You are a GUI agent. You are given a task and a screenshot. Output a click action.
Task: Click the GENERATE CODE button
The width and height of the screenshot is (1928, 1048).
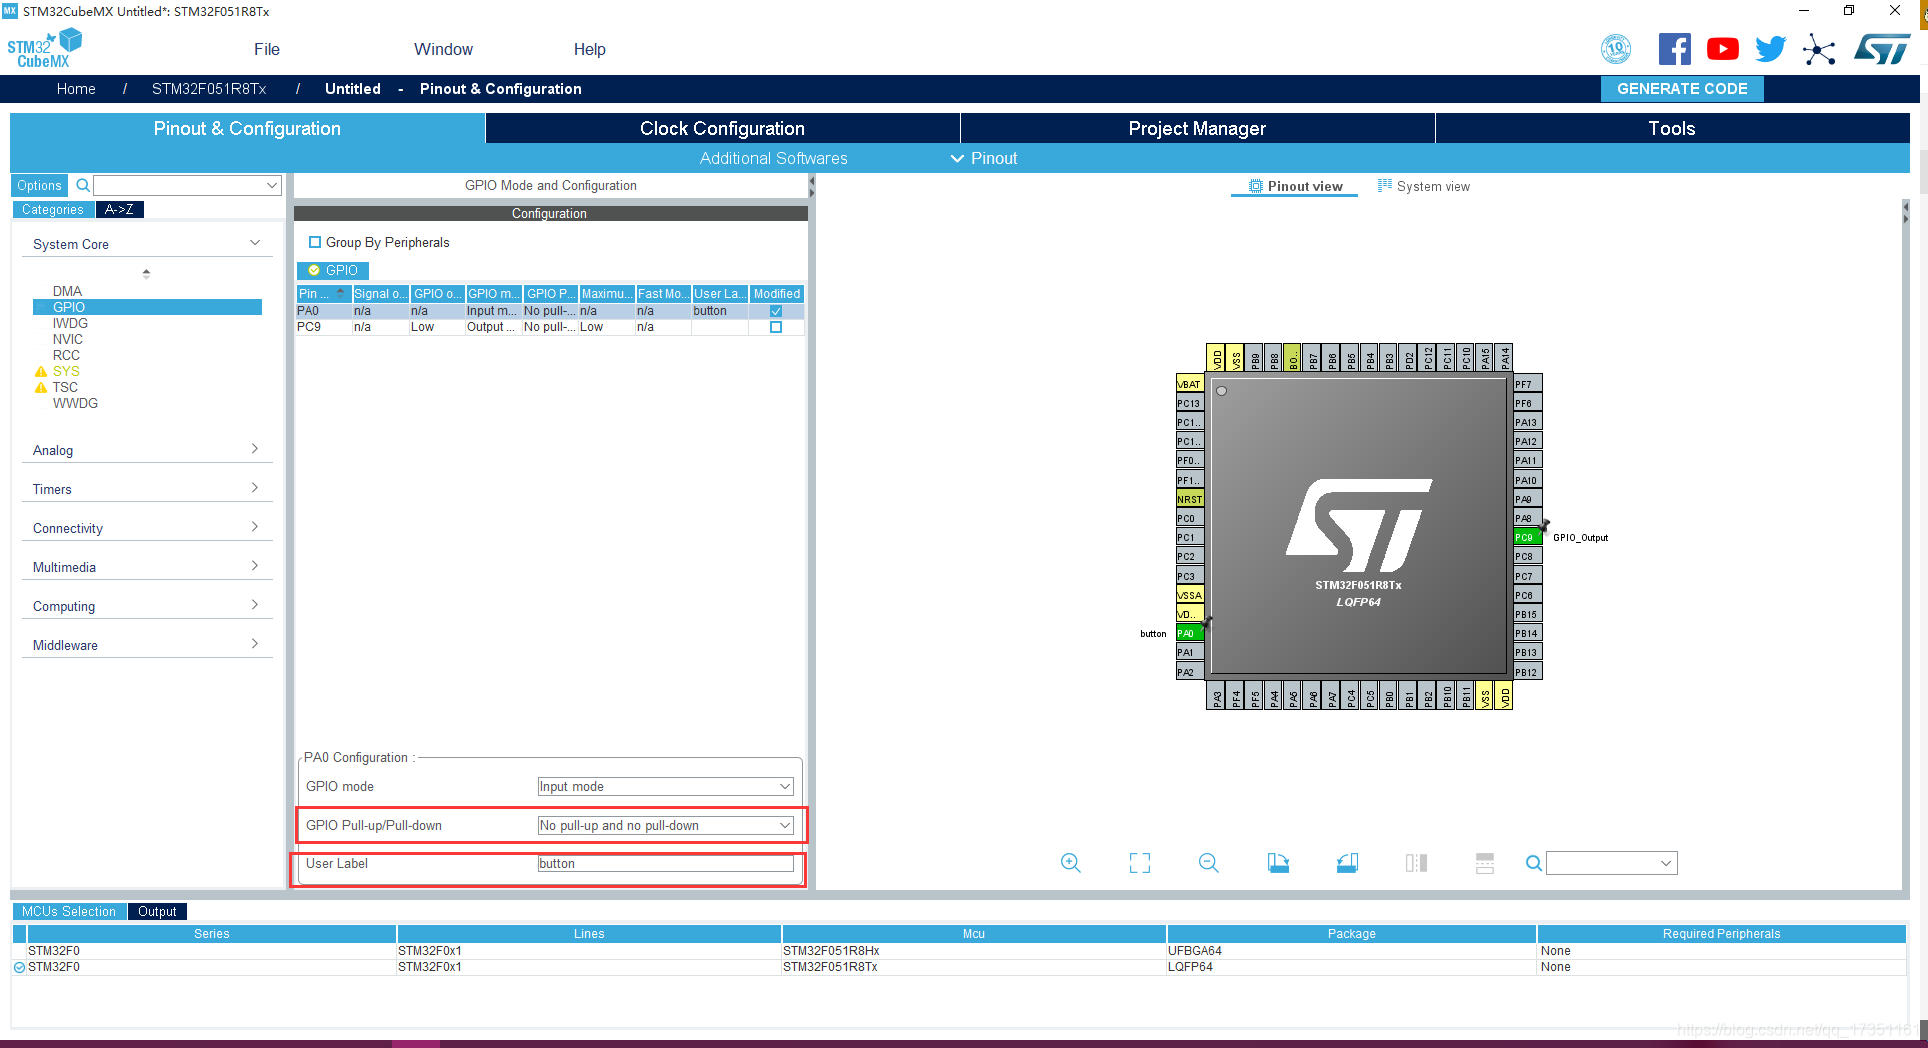tap(1682, 89)
